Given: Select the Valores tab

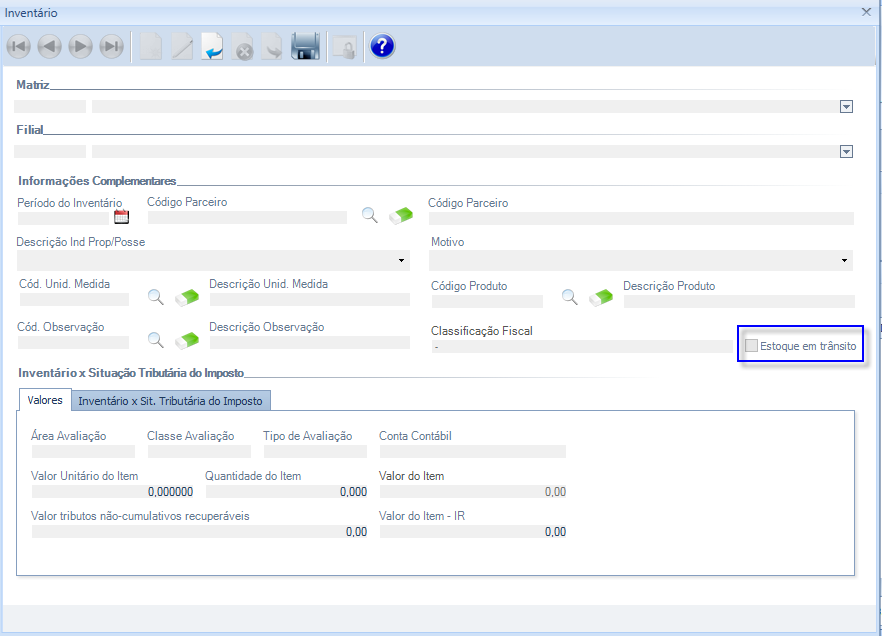Looking at the screenshot, I should pyautogui.click(x=45, y=400).
